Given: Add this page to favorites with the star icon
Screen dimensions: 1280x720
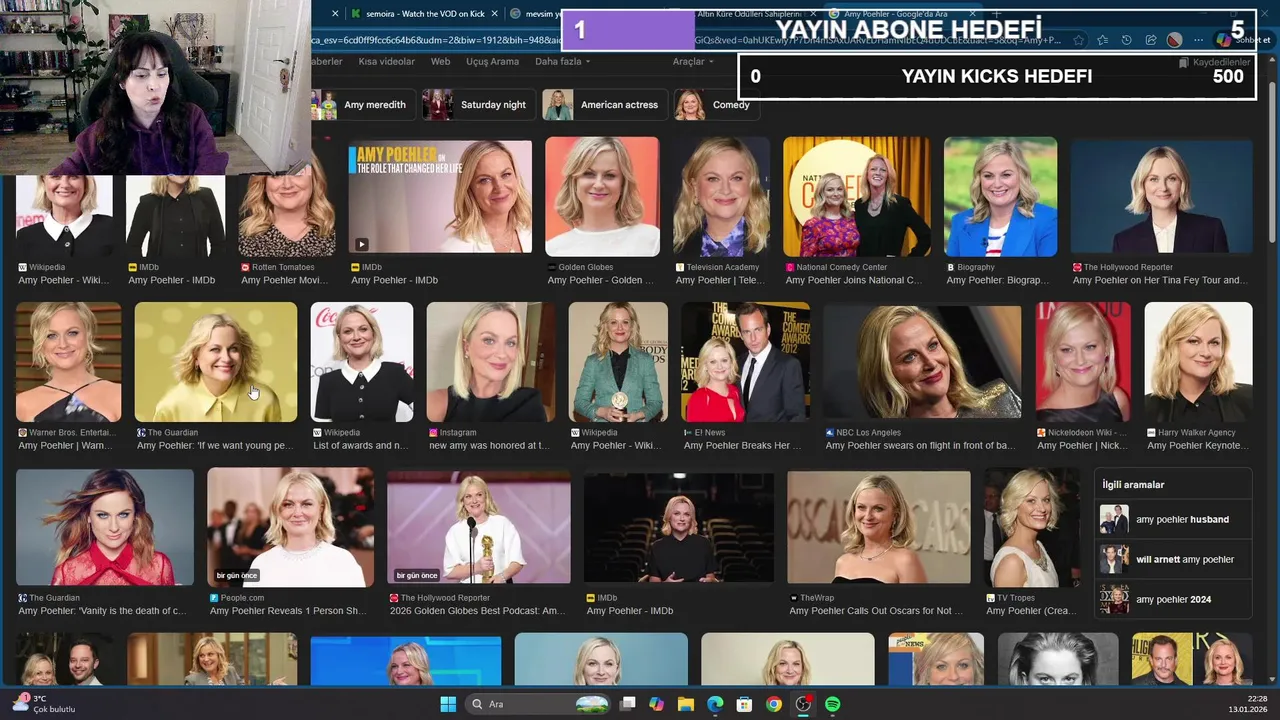Looking at the screenshot, I should [1078, 40].
